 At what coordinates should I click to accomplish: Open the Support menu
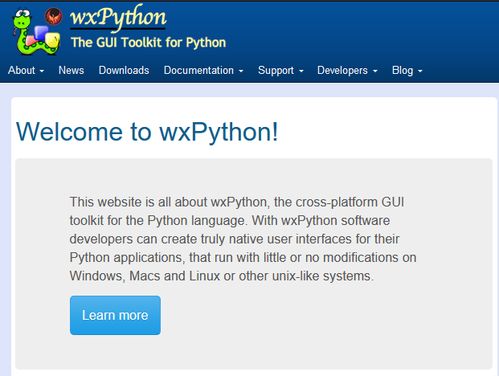click(281, 70)
